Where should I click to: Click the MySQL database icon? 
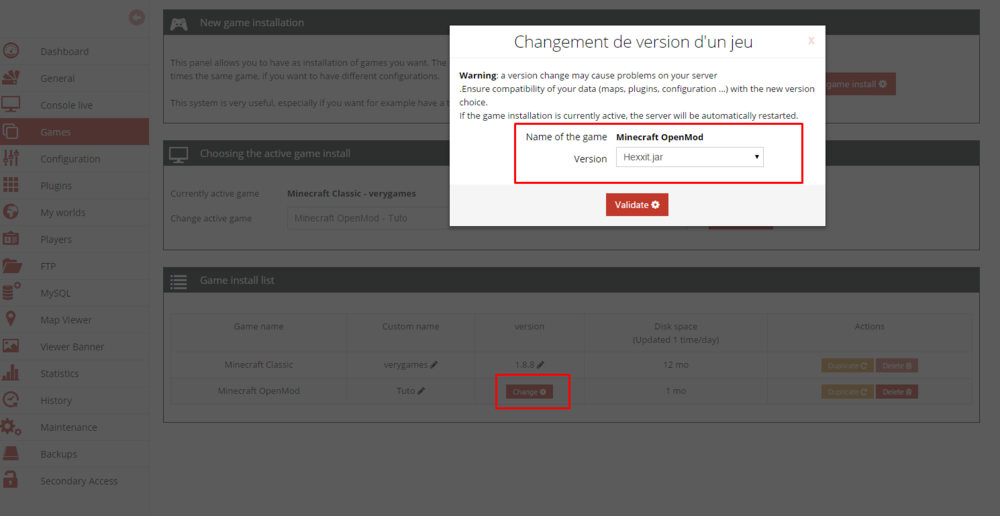click(11, 293)
